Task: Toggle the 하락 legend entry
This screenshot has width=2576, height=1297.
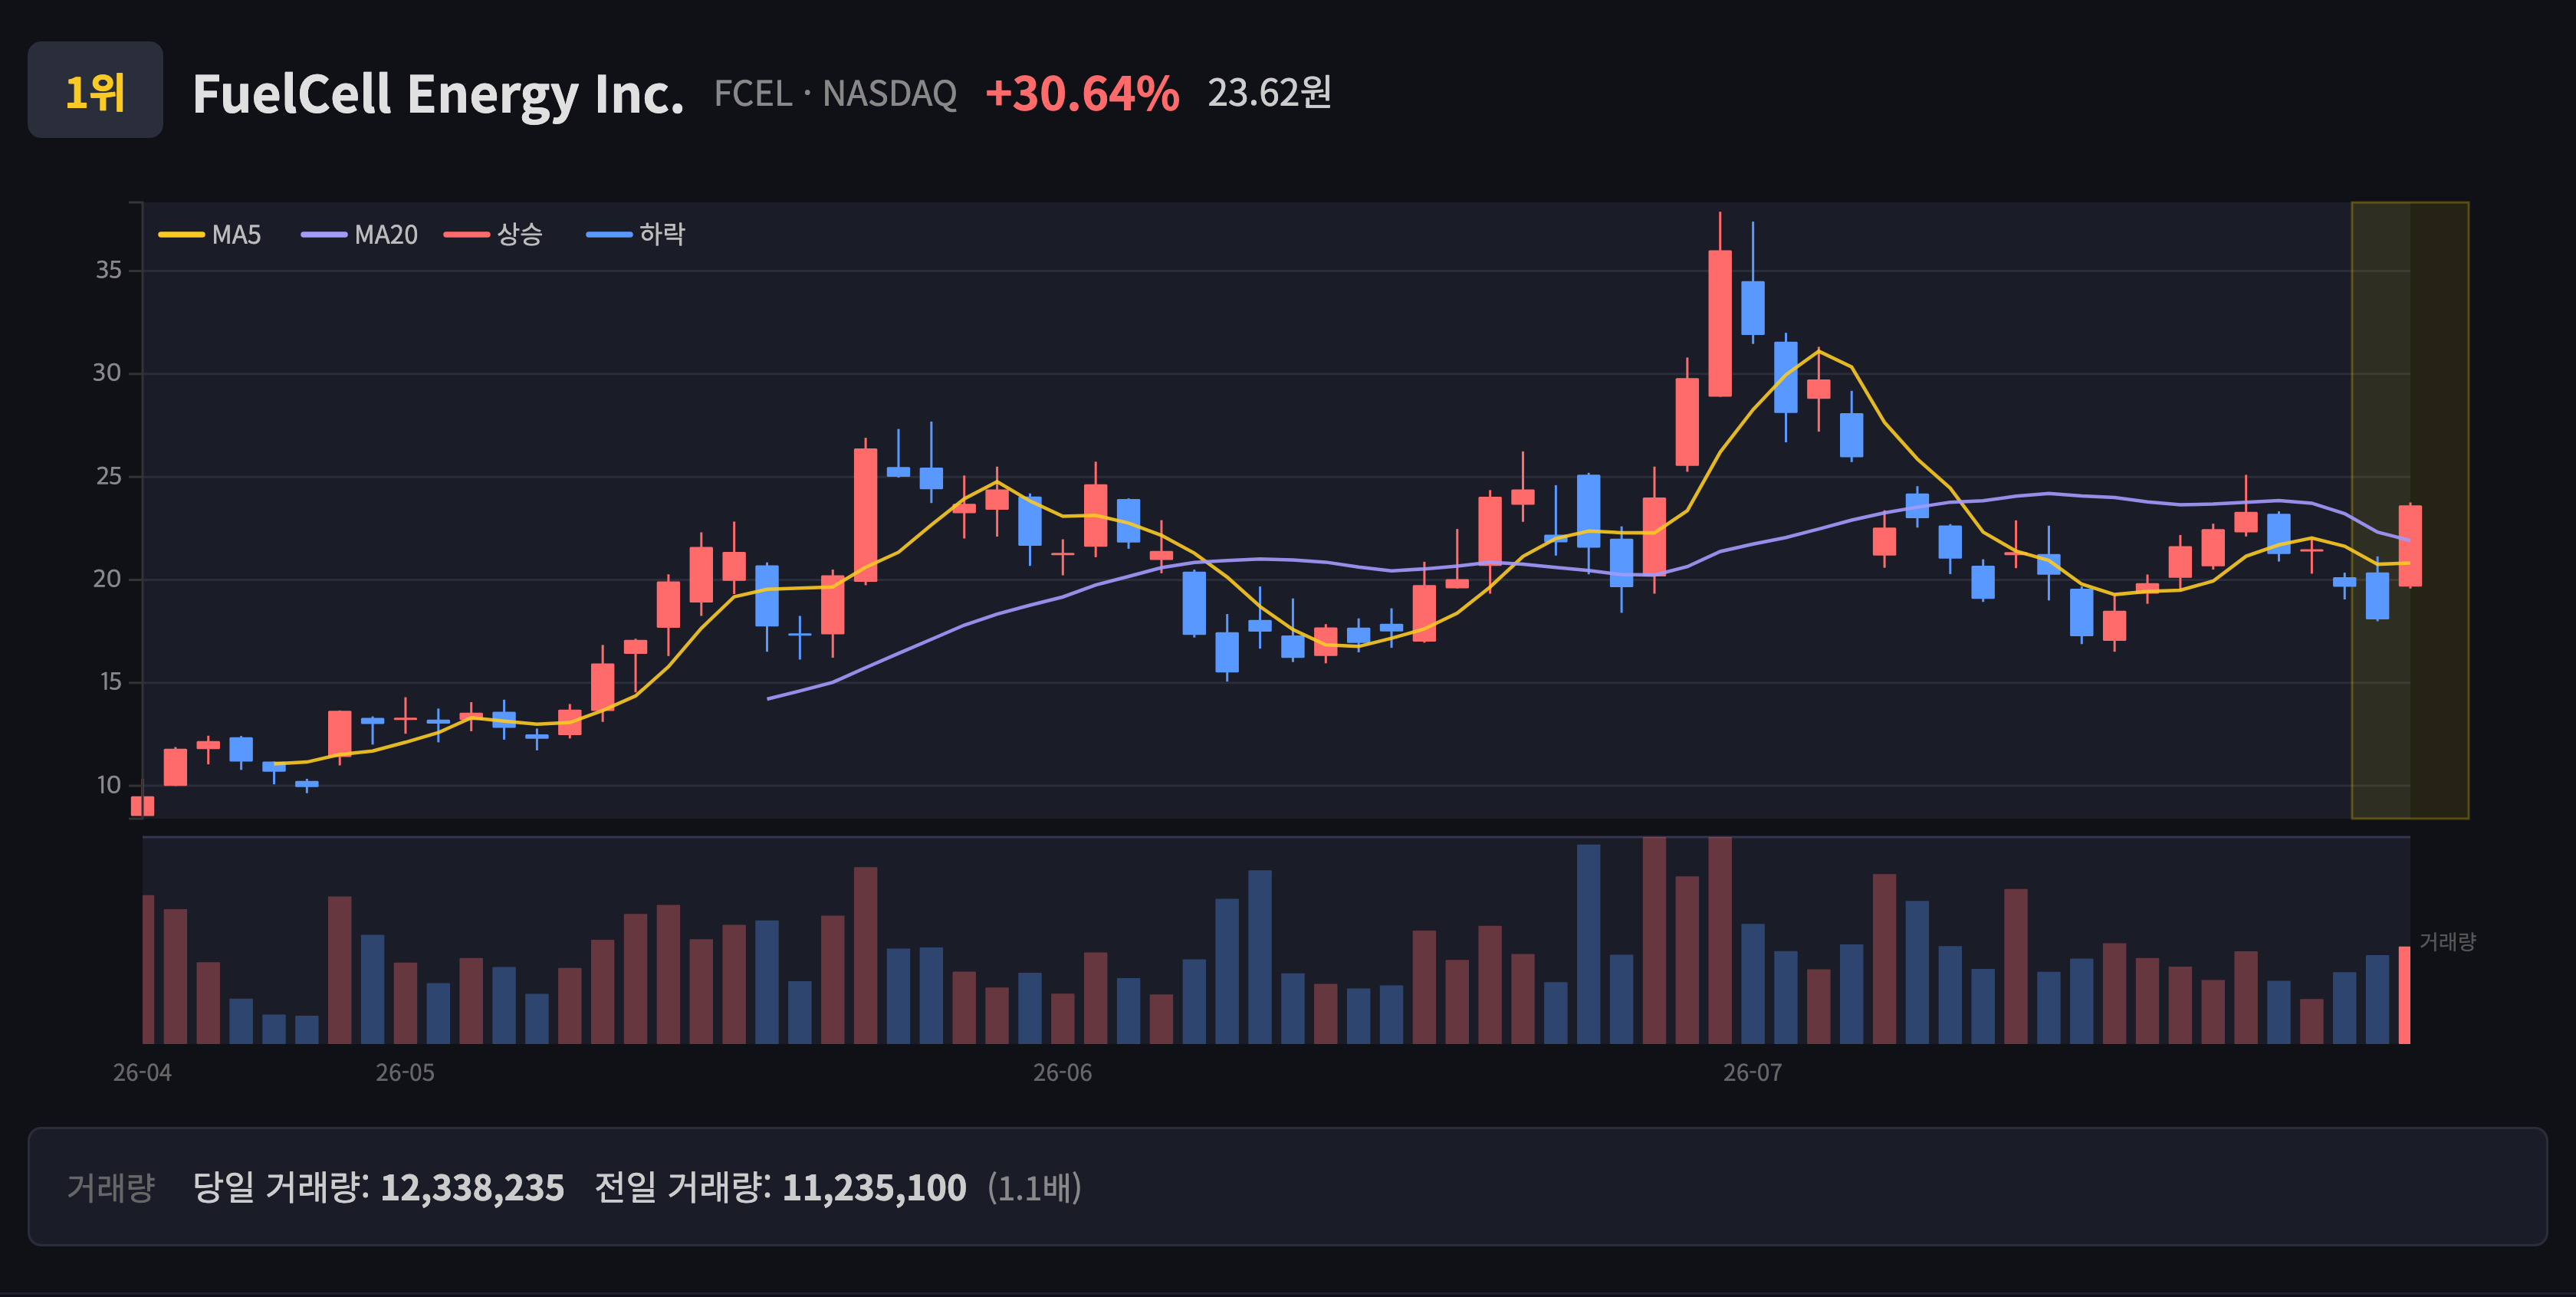Action: (636, 235)
